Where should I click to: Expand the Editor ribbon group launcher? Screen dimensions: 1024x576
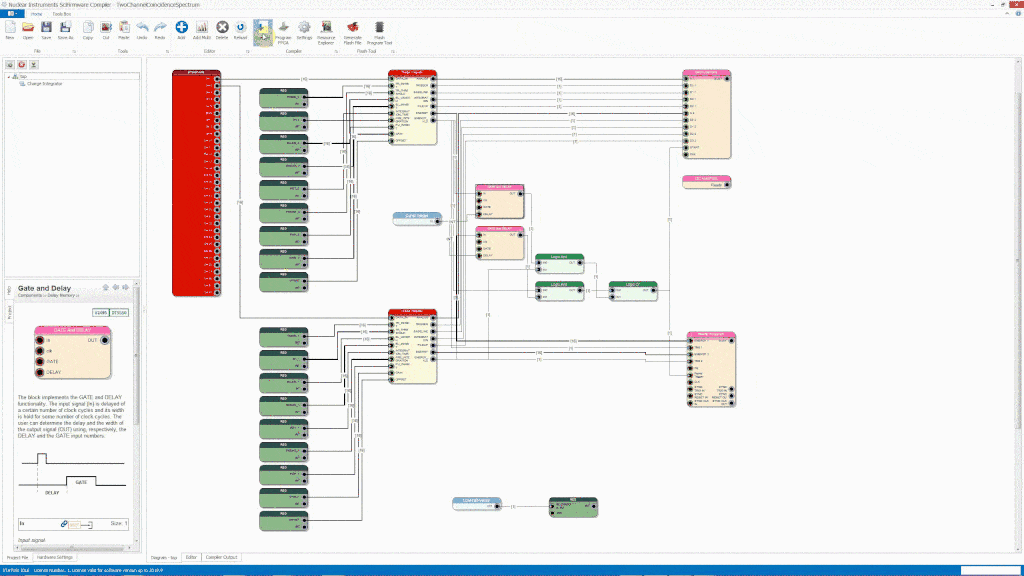[248, 51]
